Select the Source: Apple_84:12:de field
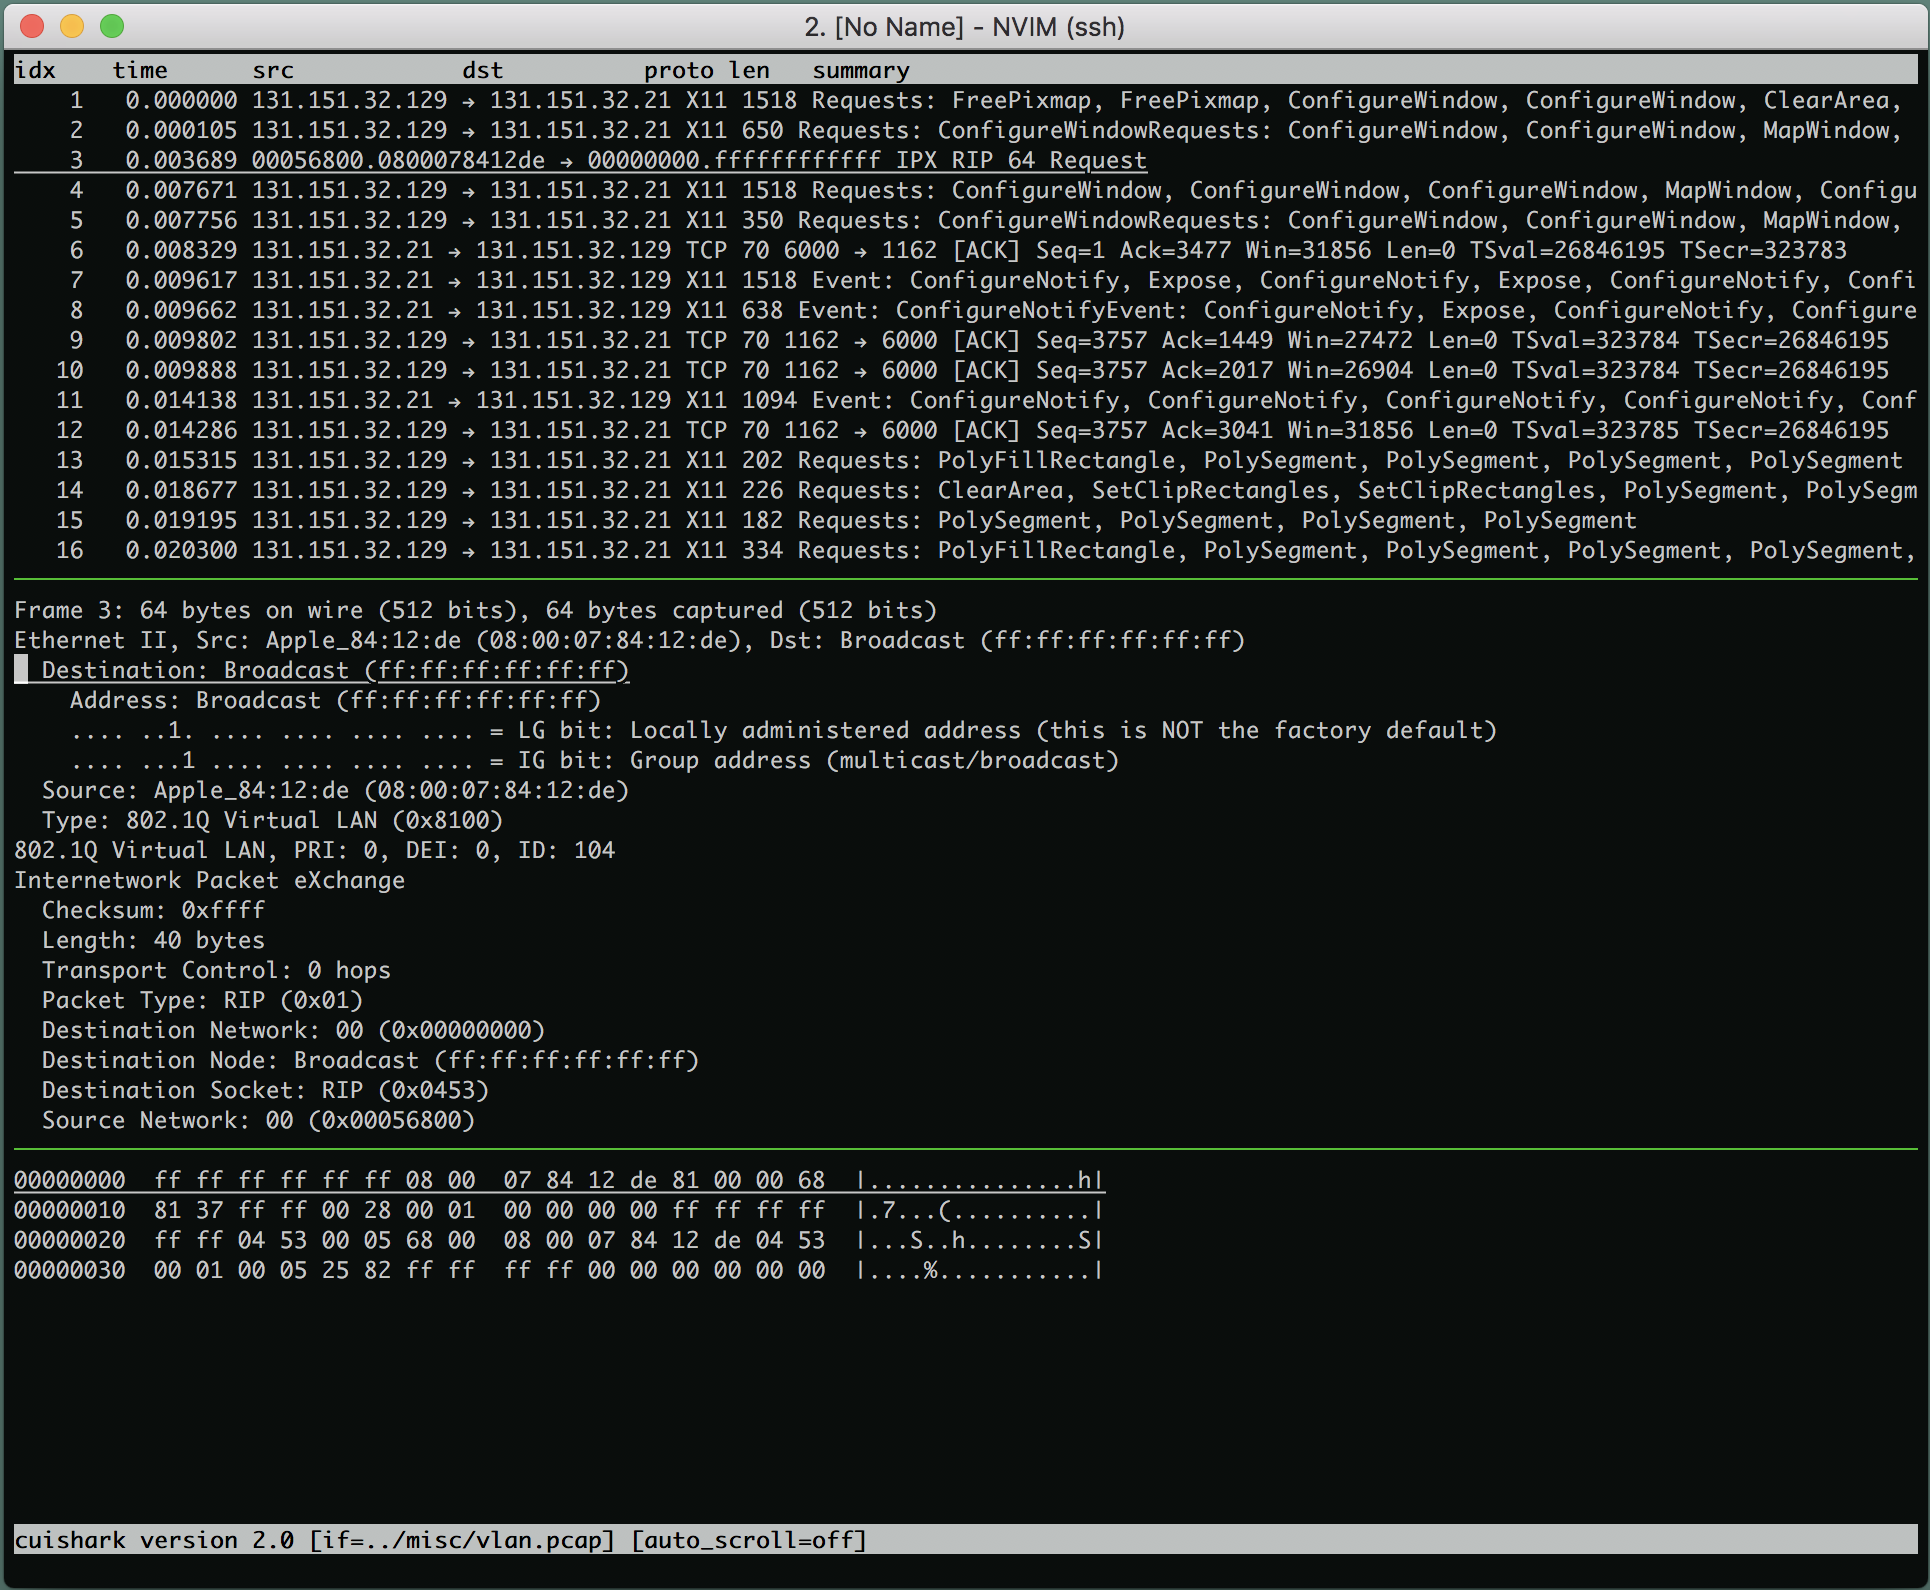The width and height of the screenshot is (1930, 1590). (x=335, y=790)
